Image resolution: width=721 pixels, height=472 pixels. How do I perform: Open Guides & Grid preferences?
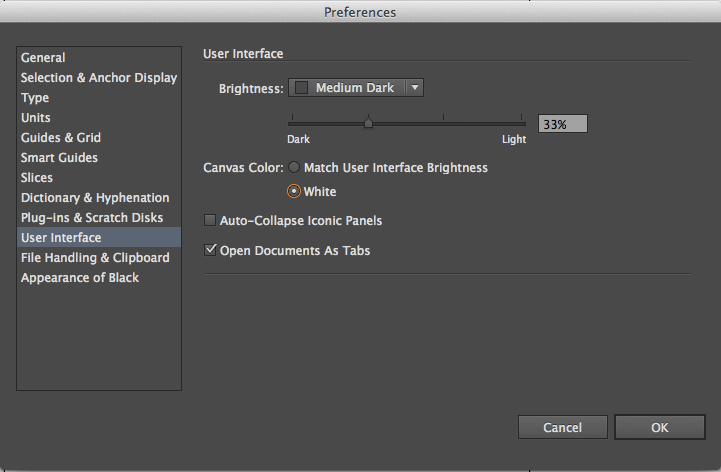click(x=61, y=138)
